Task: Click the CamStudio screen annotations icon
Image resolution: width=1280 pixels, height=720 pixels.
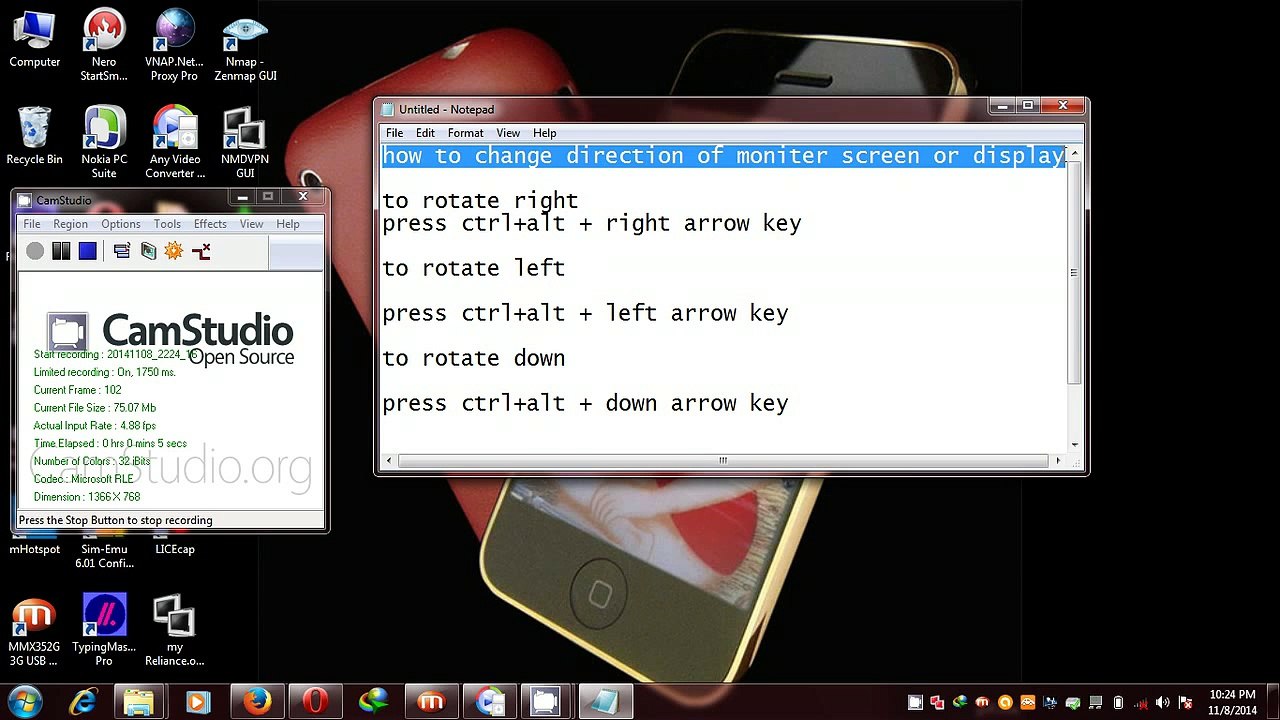Action: click(x=148, y=251)
